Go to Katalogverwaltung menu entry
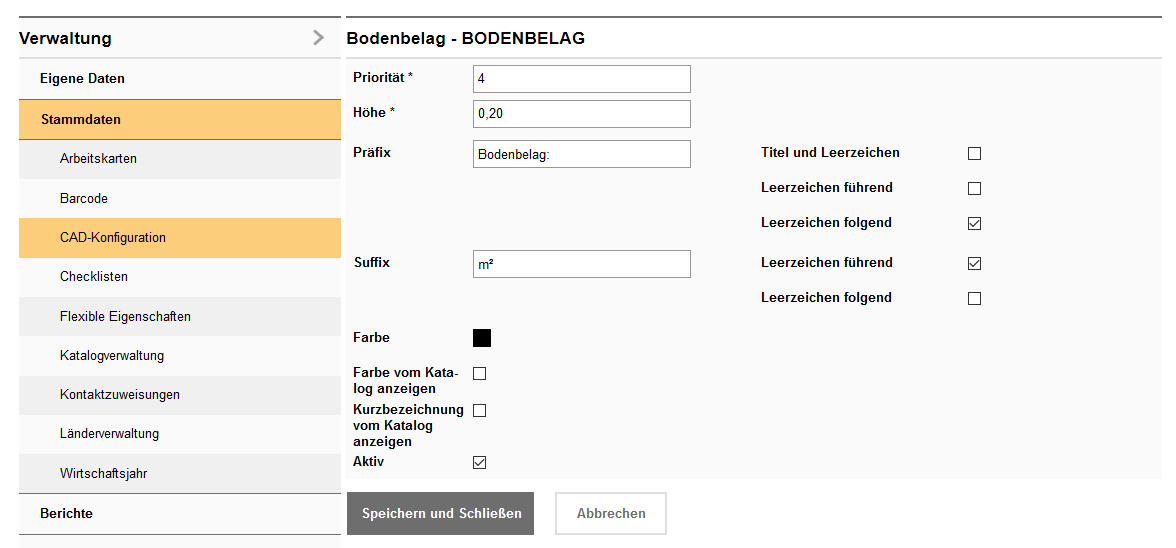The width and height of the screenshot is (1176, 548). (112, 356)
